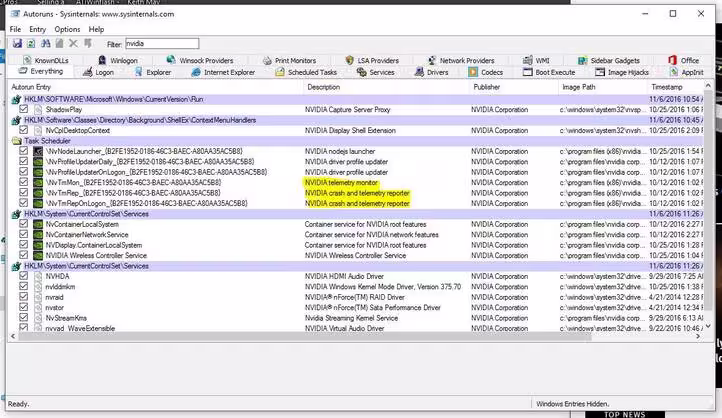Switch to the Winsock Providers tab
Screen dimensions: 722x418
pos(200,60)
